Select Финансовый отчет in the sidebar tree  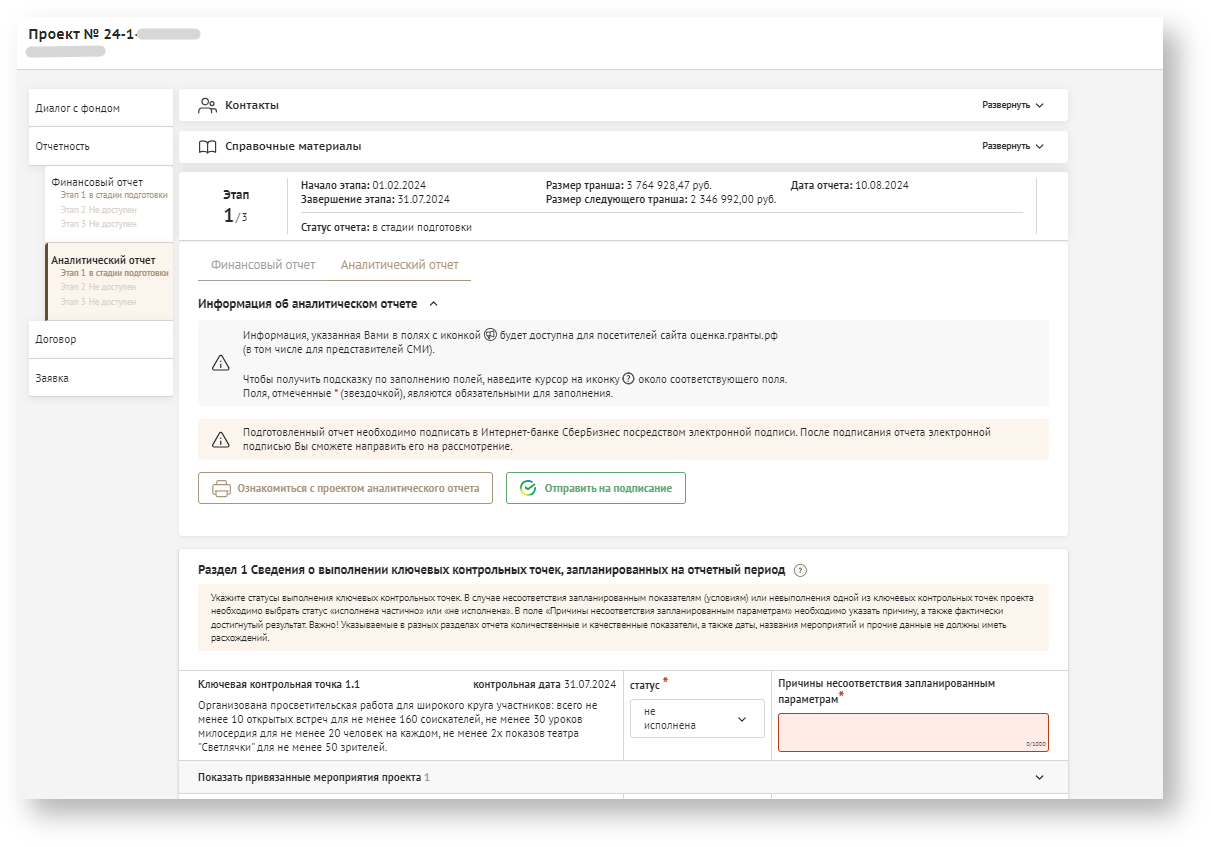(x=97, y=182)
